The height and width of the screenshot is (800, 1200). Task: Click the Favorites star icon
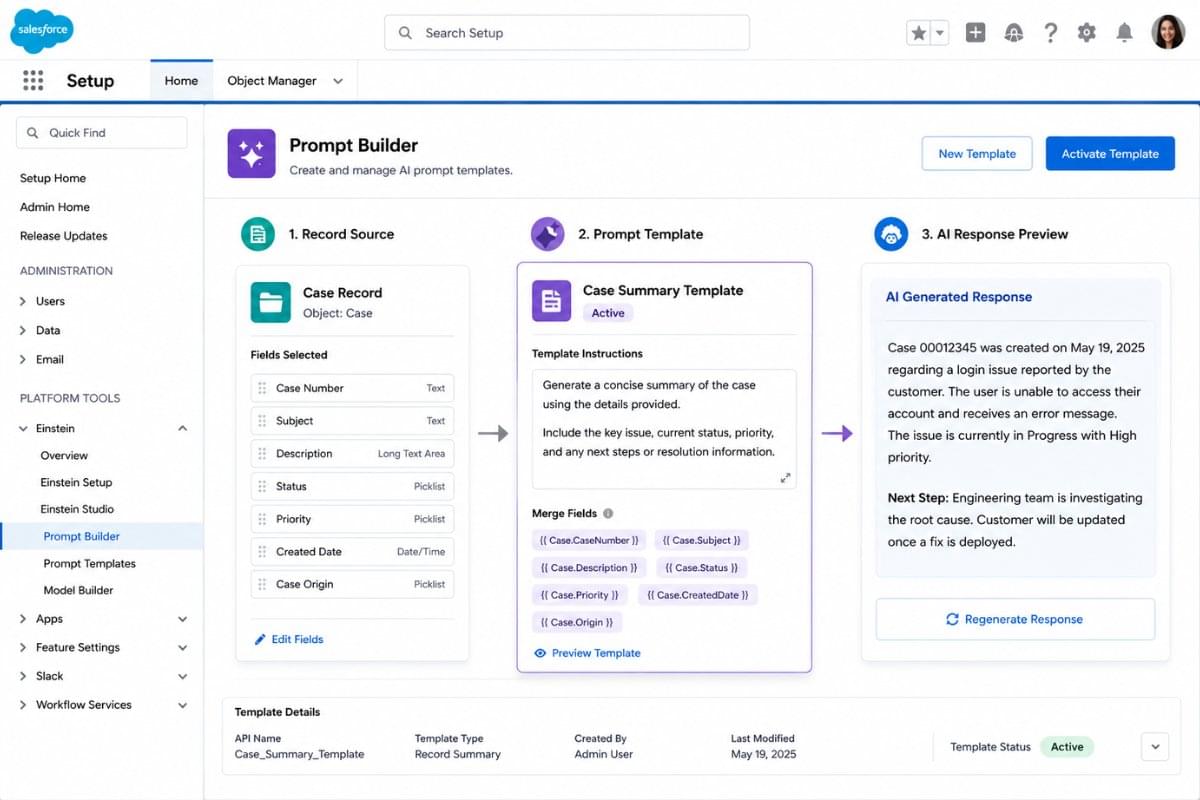tap(919, 33)
